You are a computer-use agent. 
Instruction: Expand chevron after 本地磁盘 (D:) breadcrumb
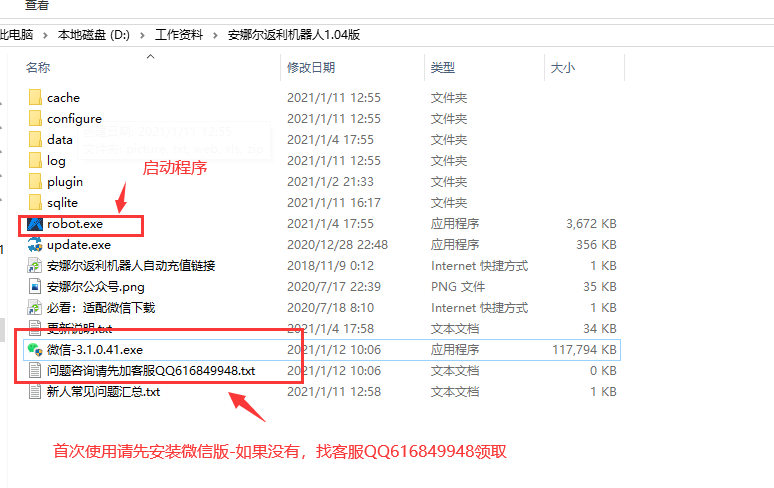143,35
